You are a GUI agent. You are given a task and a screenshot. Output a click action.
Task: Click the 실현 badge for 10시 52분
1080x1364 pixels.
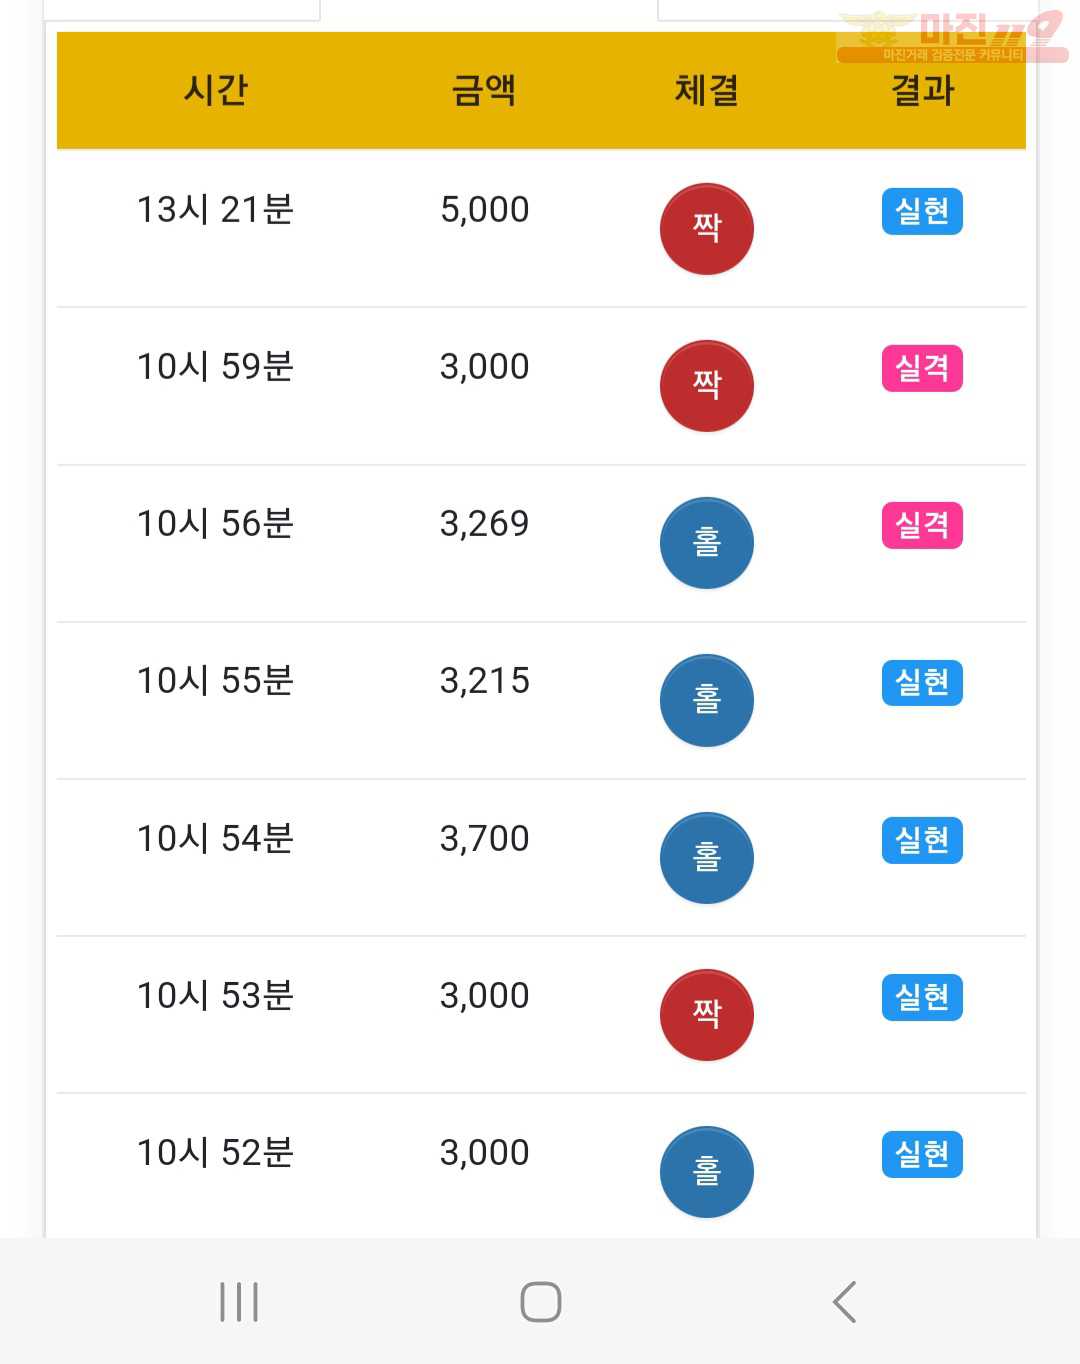(x=922, y=1154)
